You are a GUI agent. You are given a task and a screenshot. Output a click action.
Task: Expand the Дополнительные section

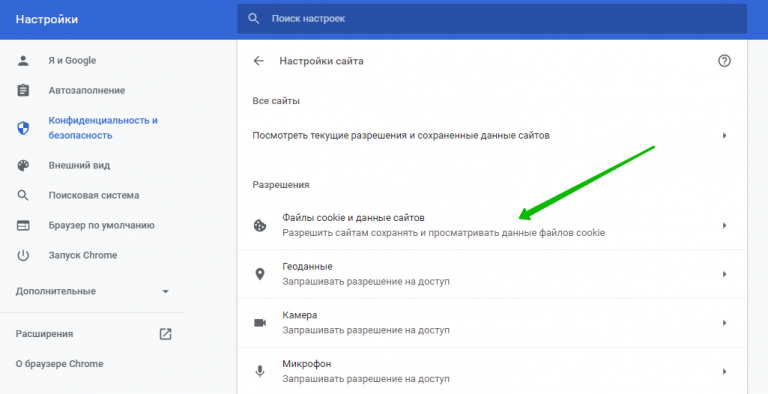coord(93,291)
